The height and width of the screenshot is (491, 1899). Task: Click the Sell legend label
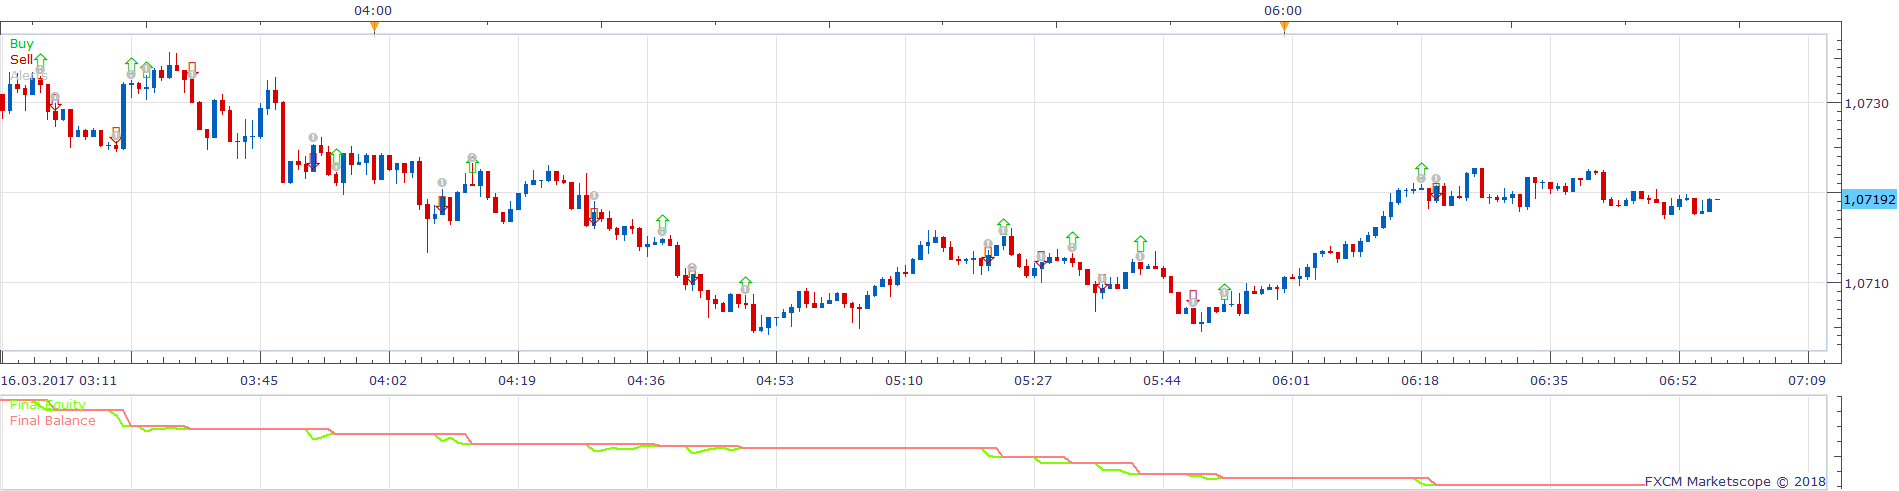pos(21,60)
